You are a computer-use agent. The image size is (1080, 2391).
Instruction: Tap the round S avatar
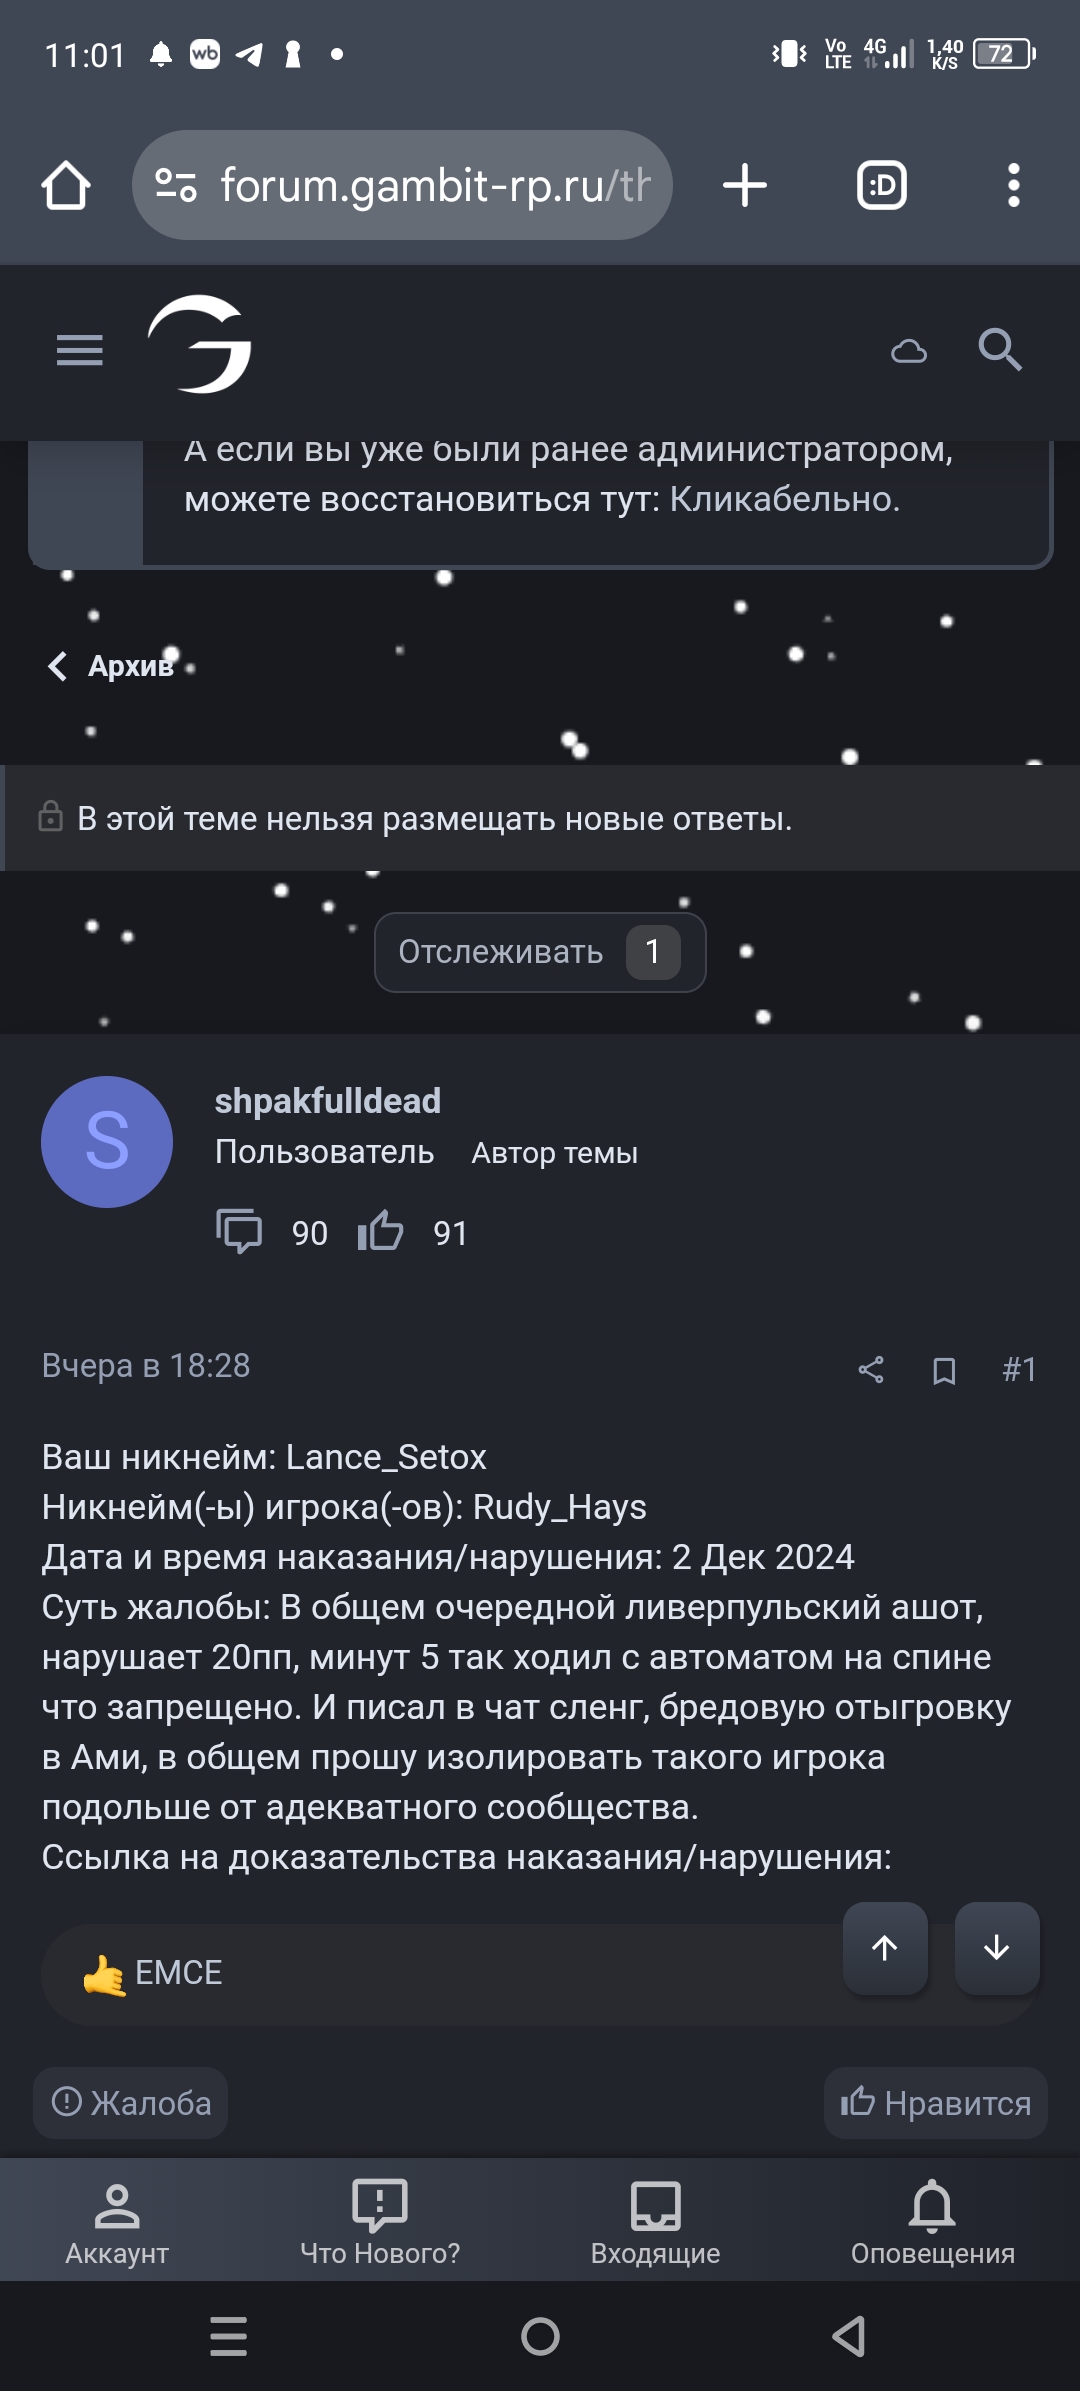[x=107, y=1142]
